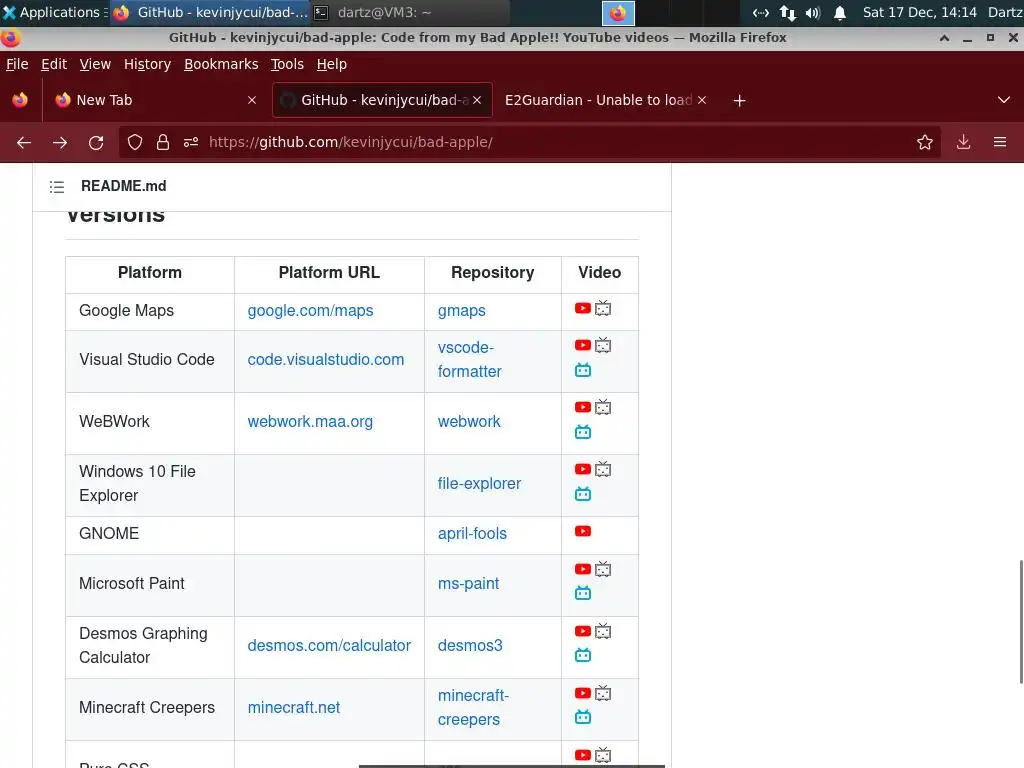Show tracking protection shield info
This screenshot has height=768, width=1024.
click(135, 142)
